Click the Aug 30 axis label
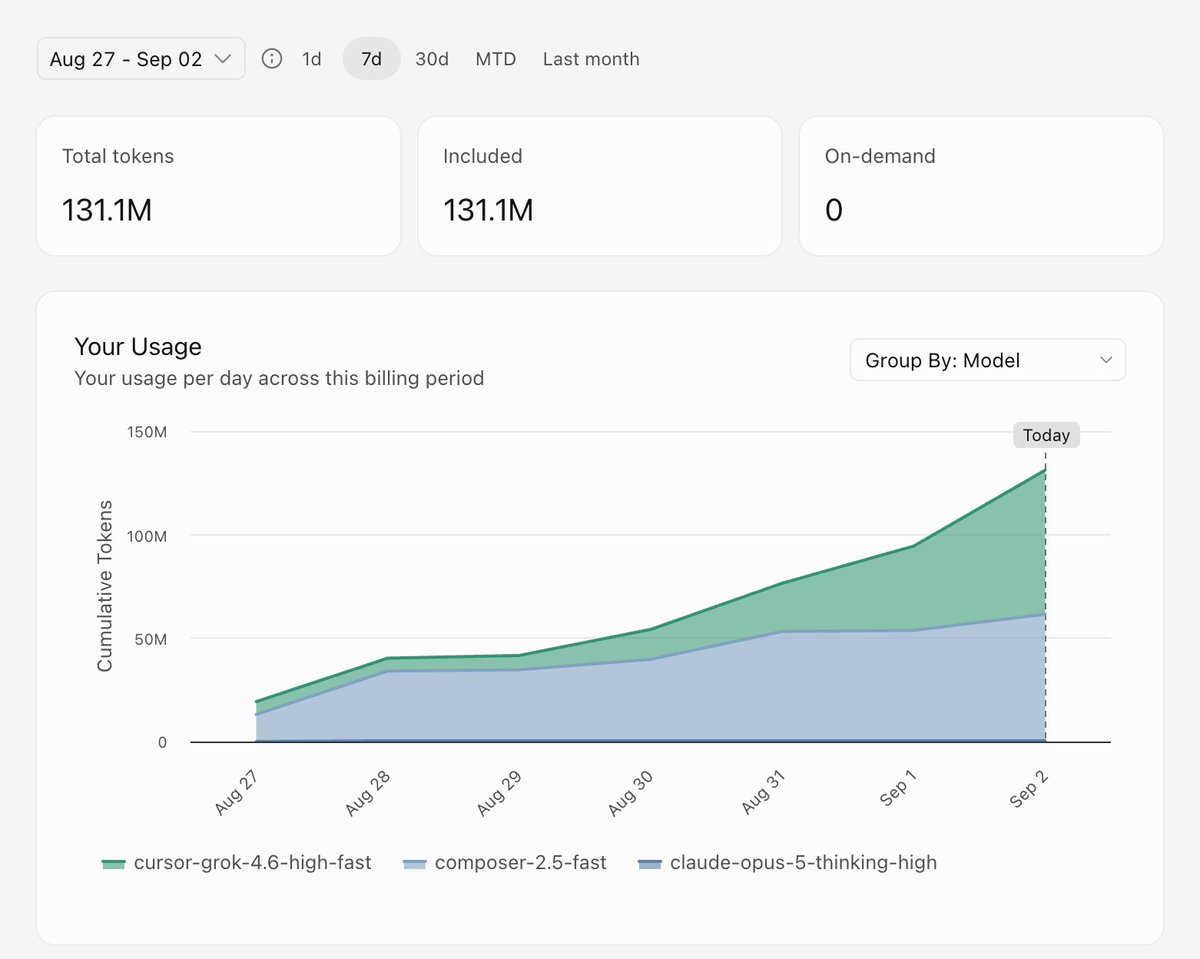1200x959 pixels. 630,793
